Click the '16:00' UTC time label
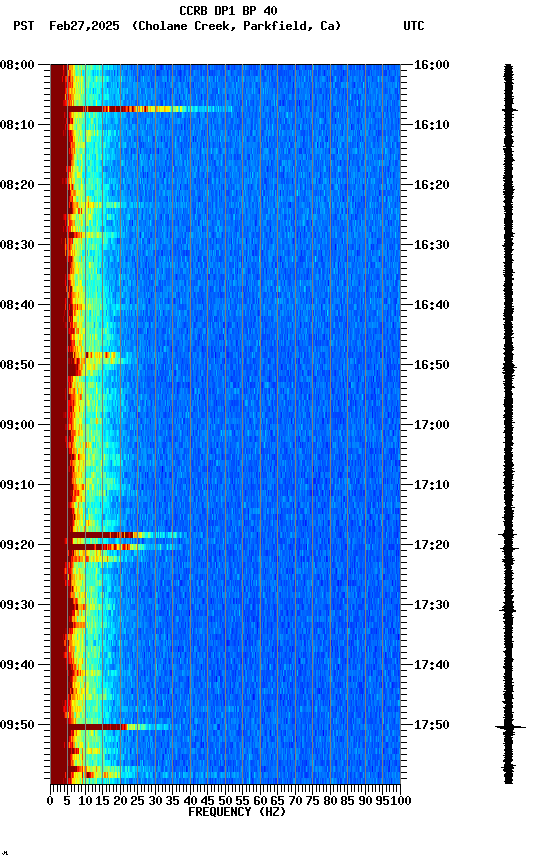 point(432,65)
